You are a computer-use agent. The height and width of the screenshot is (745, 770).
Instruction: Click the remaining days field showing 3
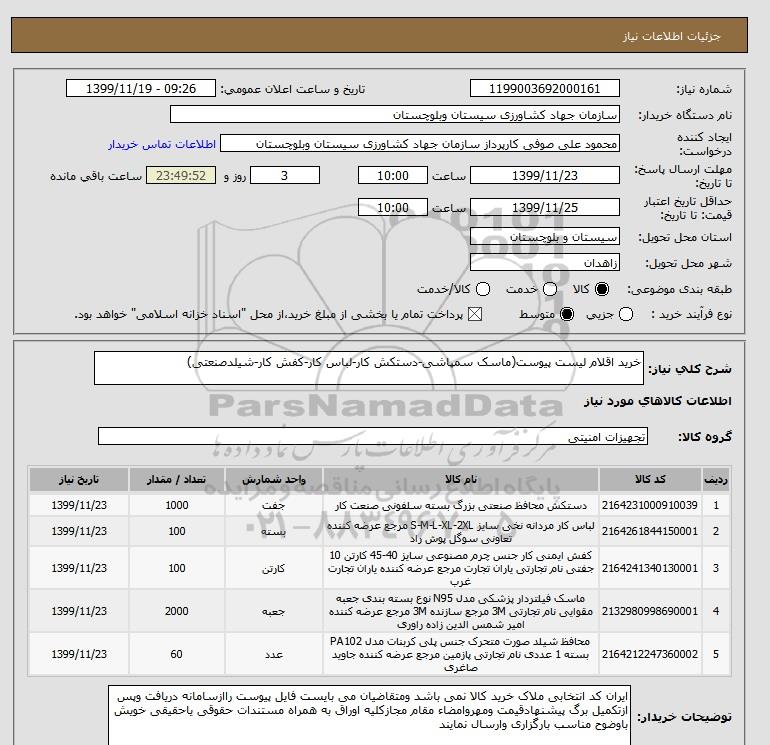pyautogui.click(x=285, y=175)
